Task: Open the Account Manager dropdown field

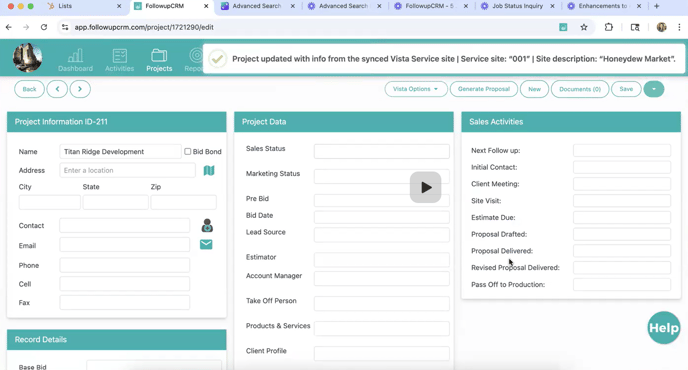Action: pyautogui.click(x=382, y=279)
